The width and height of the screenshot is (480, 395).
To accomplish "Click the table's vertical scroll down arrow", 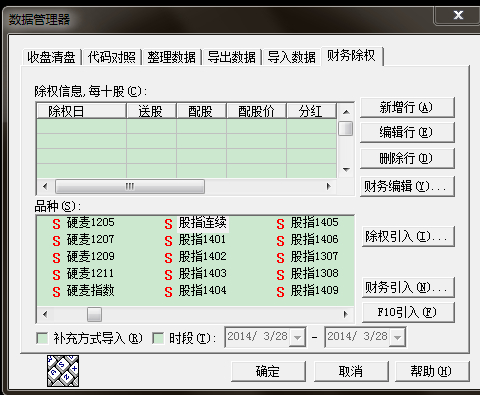I will click(x=346, y=170).
